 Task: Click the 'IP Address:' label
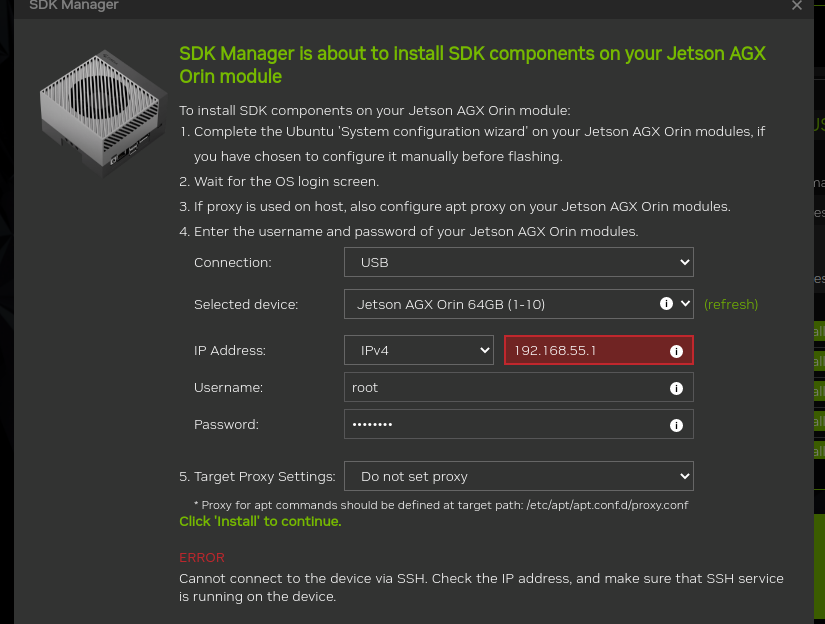click(x=229, y=350)
